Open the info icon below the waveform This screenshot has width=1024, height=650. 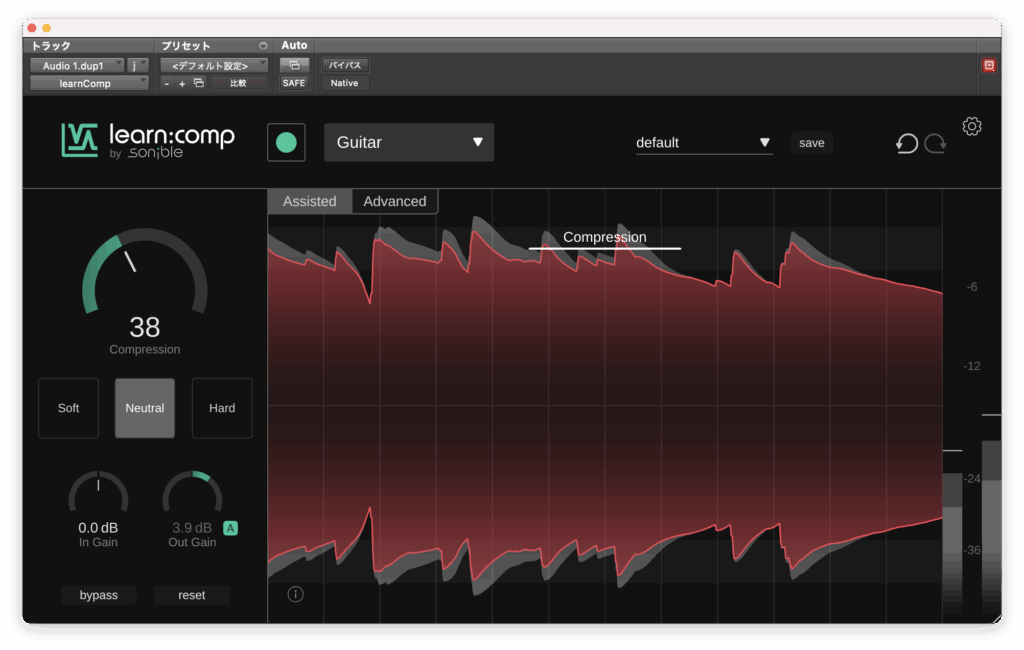tap(295, 594)
